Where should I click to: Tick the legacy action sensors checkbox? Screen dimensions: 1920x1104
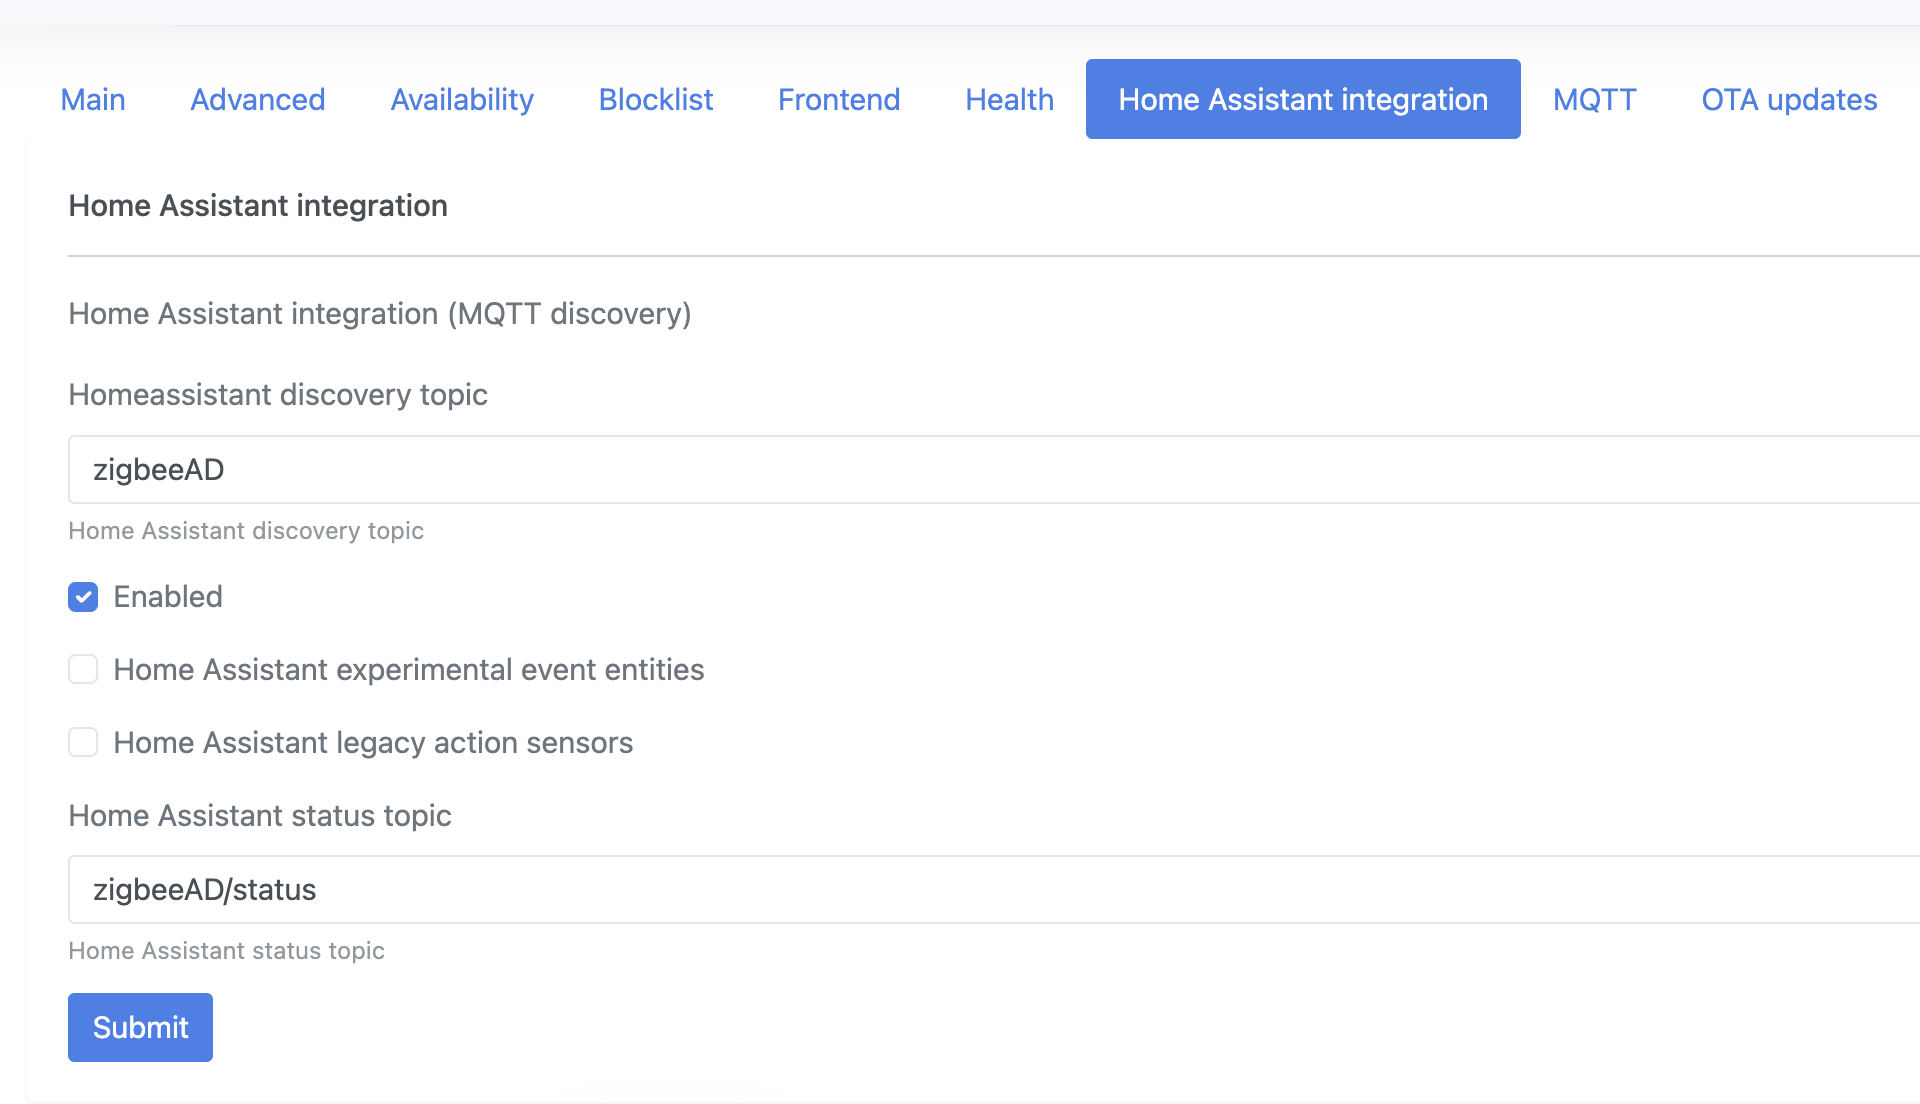click(x=83, y=743)
